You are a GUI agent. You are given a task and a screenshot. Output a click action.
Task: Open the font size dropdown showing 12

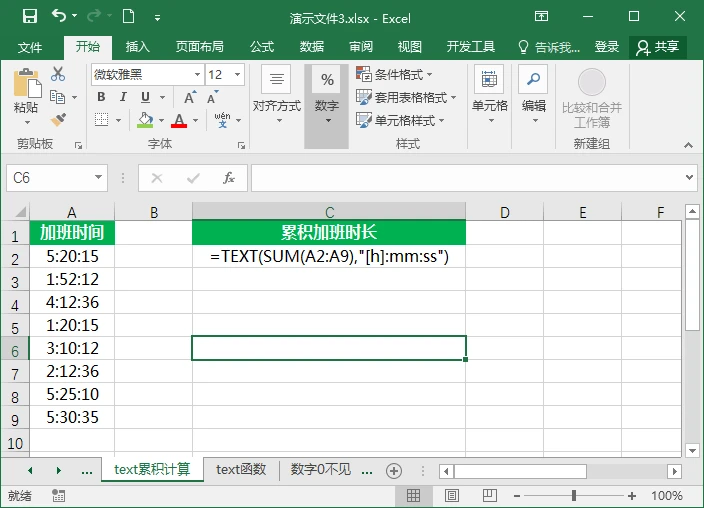(x=238, y=74)
